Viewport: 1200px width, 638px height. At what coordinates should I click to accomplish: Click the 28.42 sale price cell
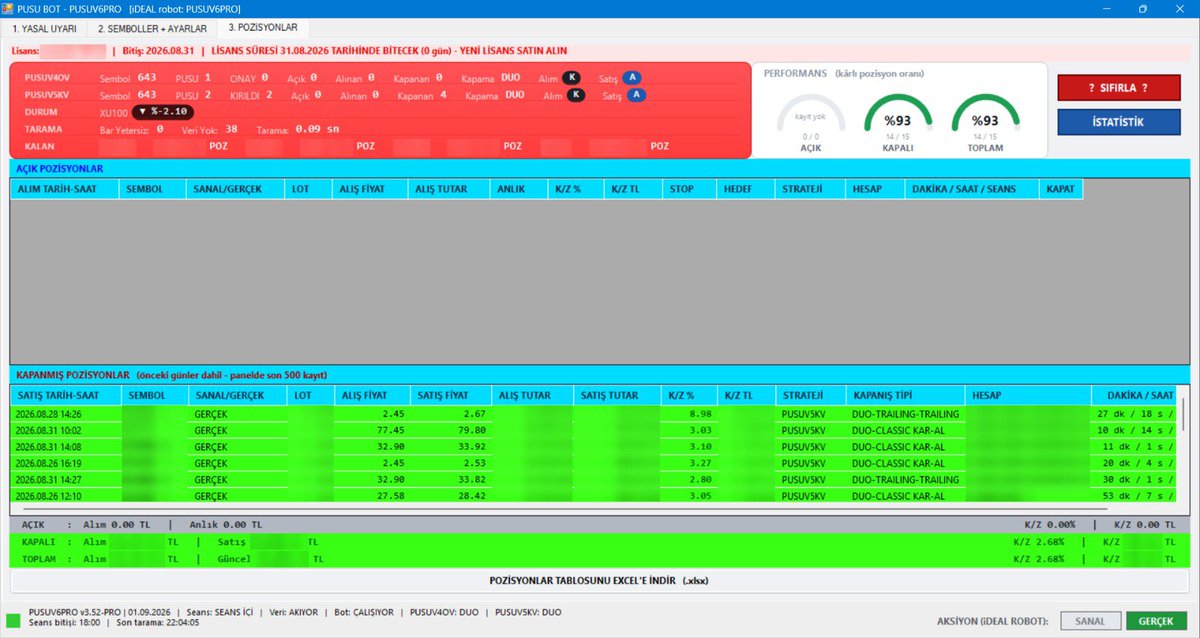(451, 496)
